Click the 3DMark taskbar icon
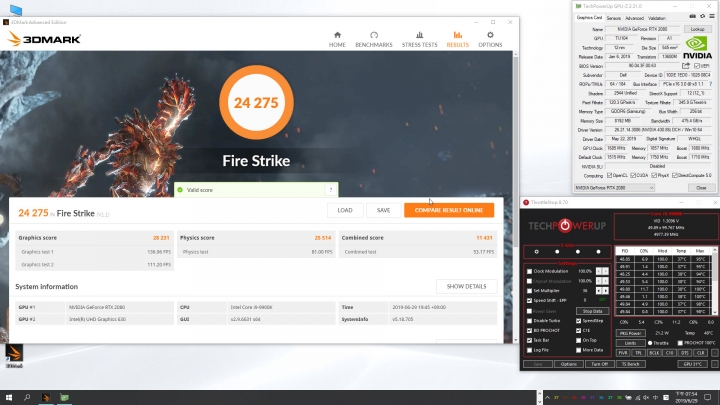720x405 pixels. click(x=45, y=397)
